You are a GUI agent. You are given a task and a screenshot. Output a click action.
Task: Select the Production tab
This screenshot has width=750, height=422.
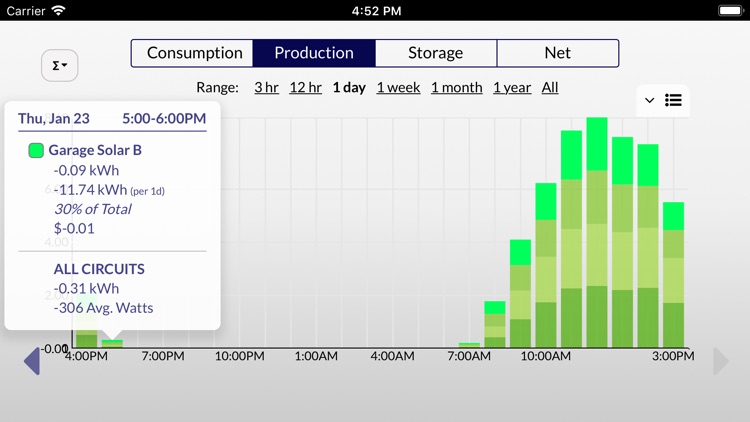tap(314, 53)
